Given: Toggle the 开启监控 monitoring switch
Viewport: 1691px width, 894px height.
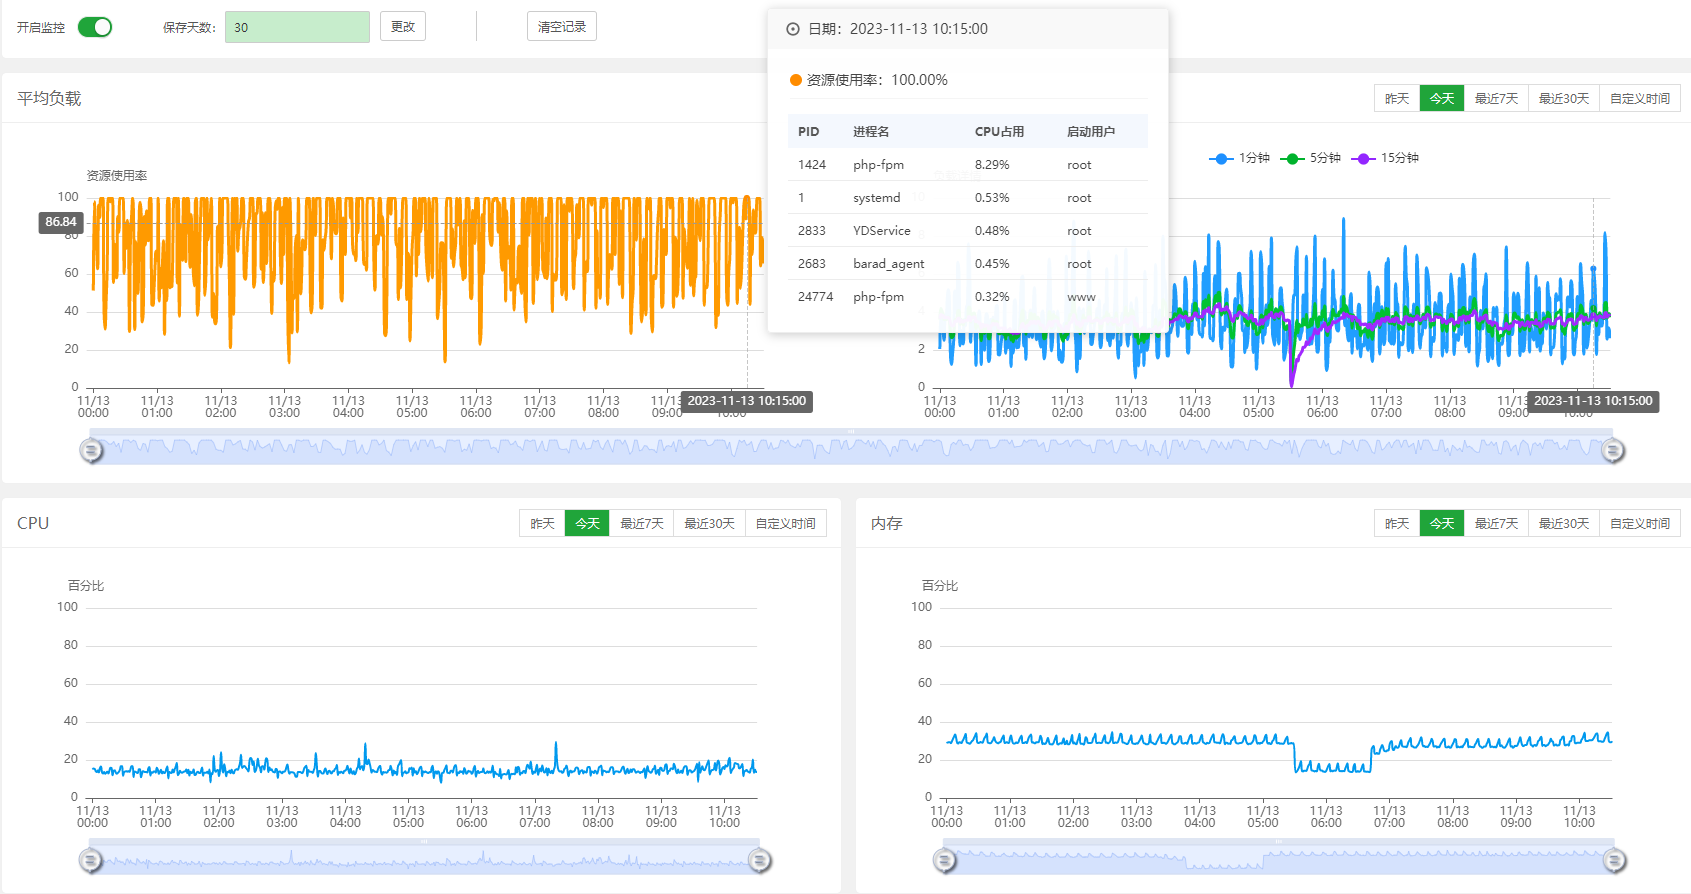Looking at the screenshot, I should click(95, 27).
